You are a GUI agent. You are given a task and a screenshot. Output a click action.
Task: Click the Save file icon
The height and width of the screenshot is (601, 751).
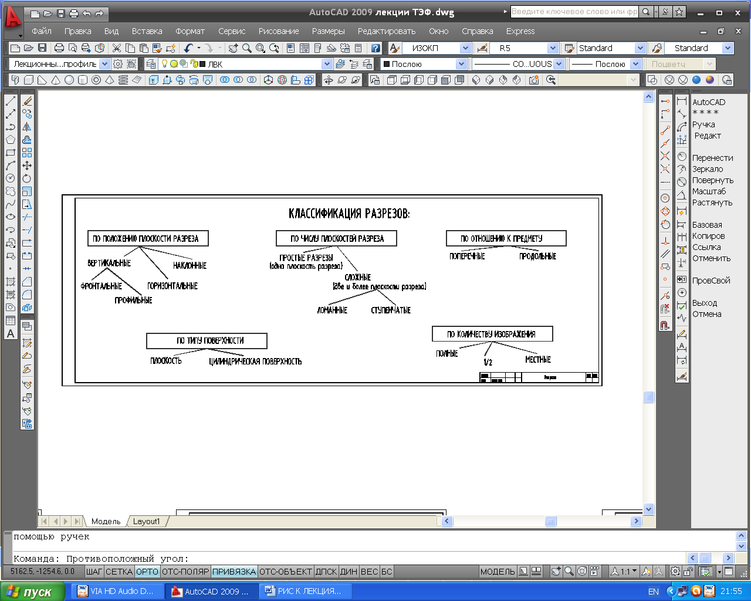(42, 48)
